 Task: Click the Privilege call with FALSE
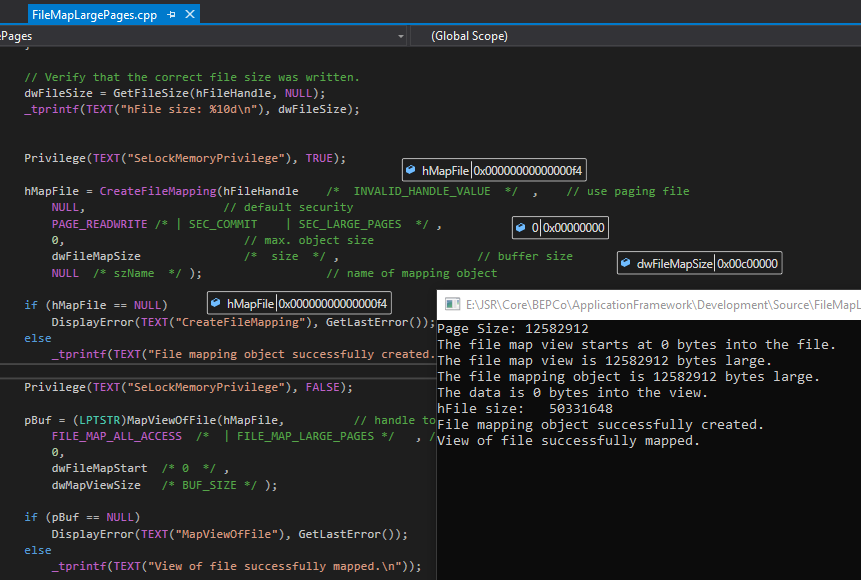188,387
